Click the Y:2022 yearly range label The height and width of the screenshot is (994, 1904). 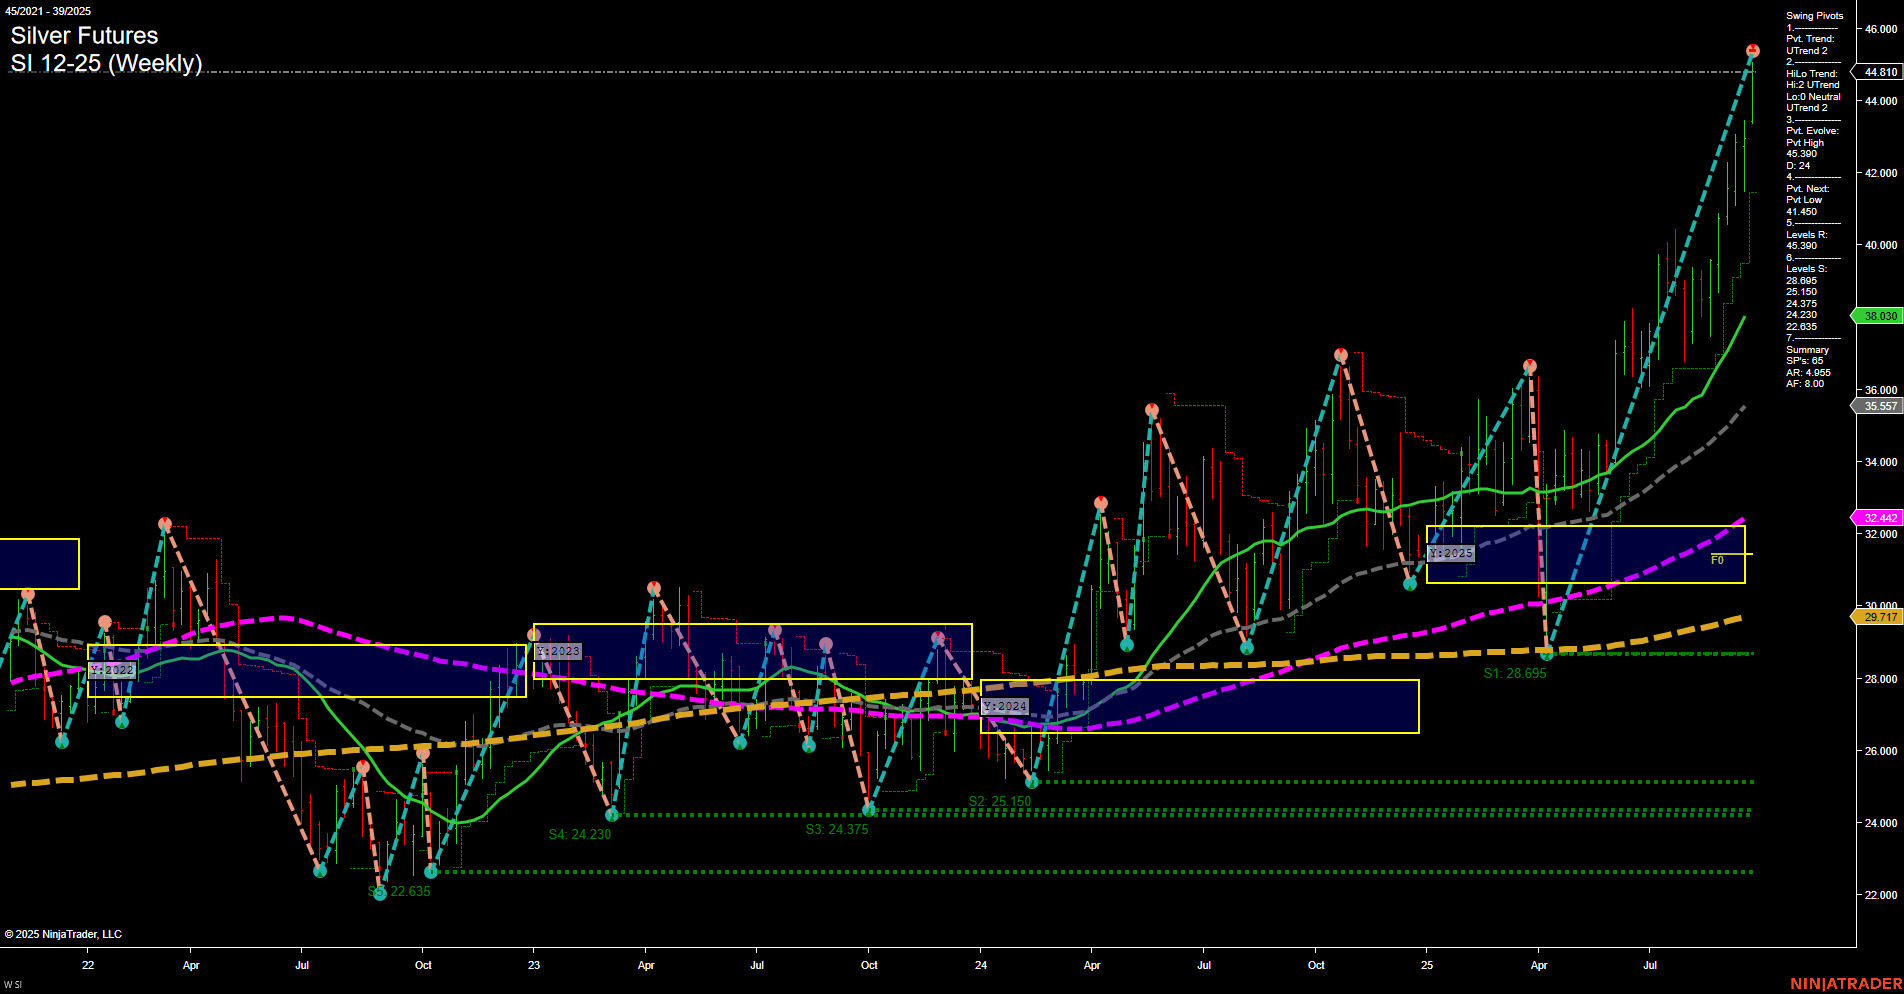(111, 670)
